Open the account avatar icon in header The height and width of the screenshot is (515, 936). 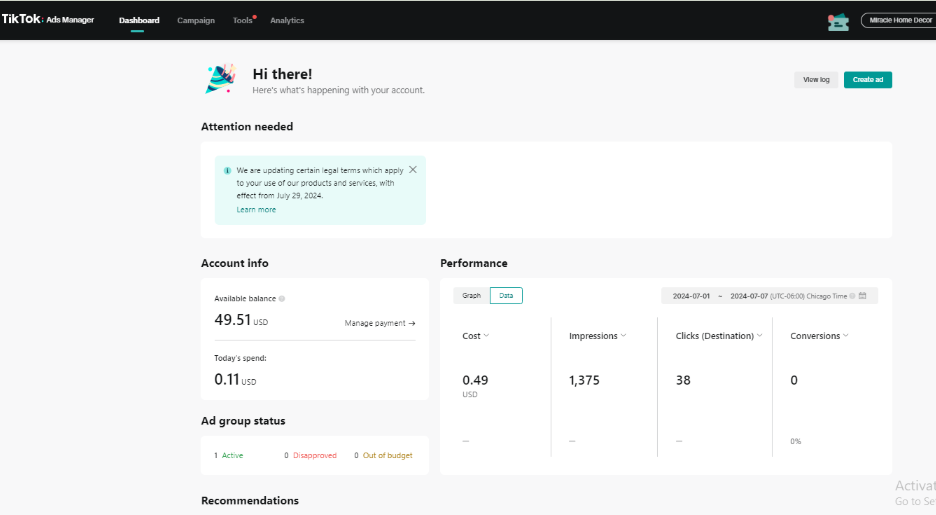pyautogui.click(x=838, y=21)
